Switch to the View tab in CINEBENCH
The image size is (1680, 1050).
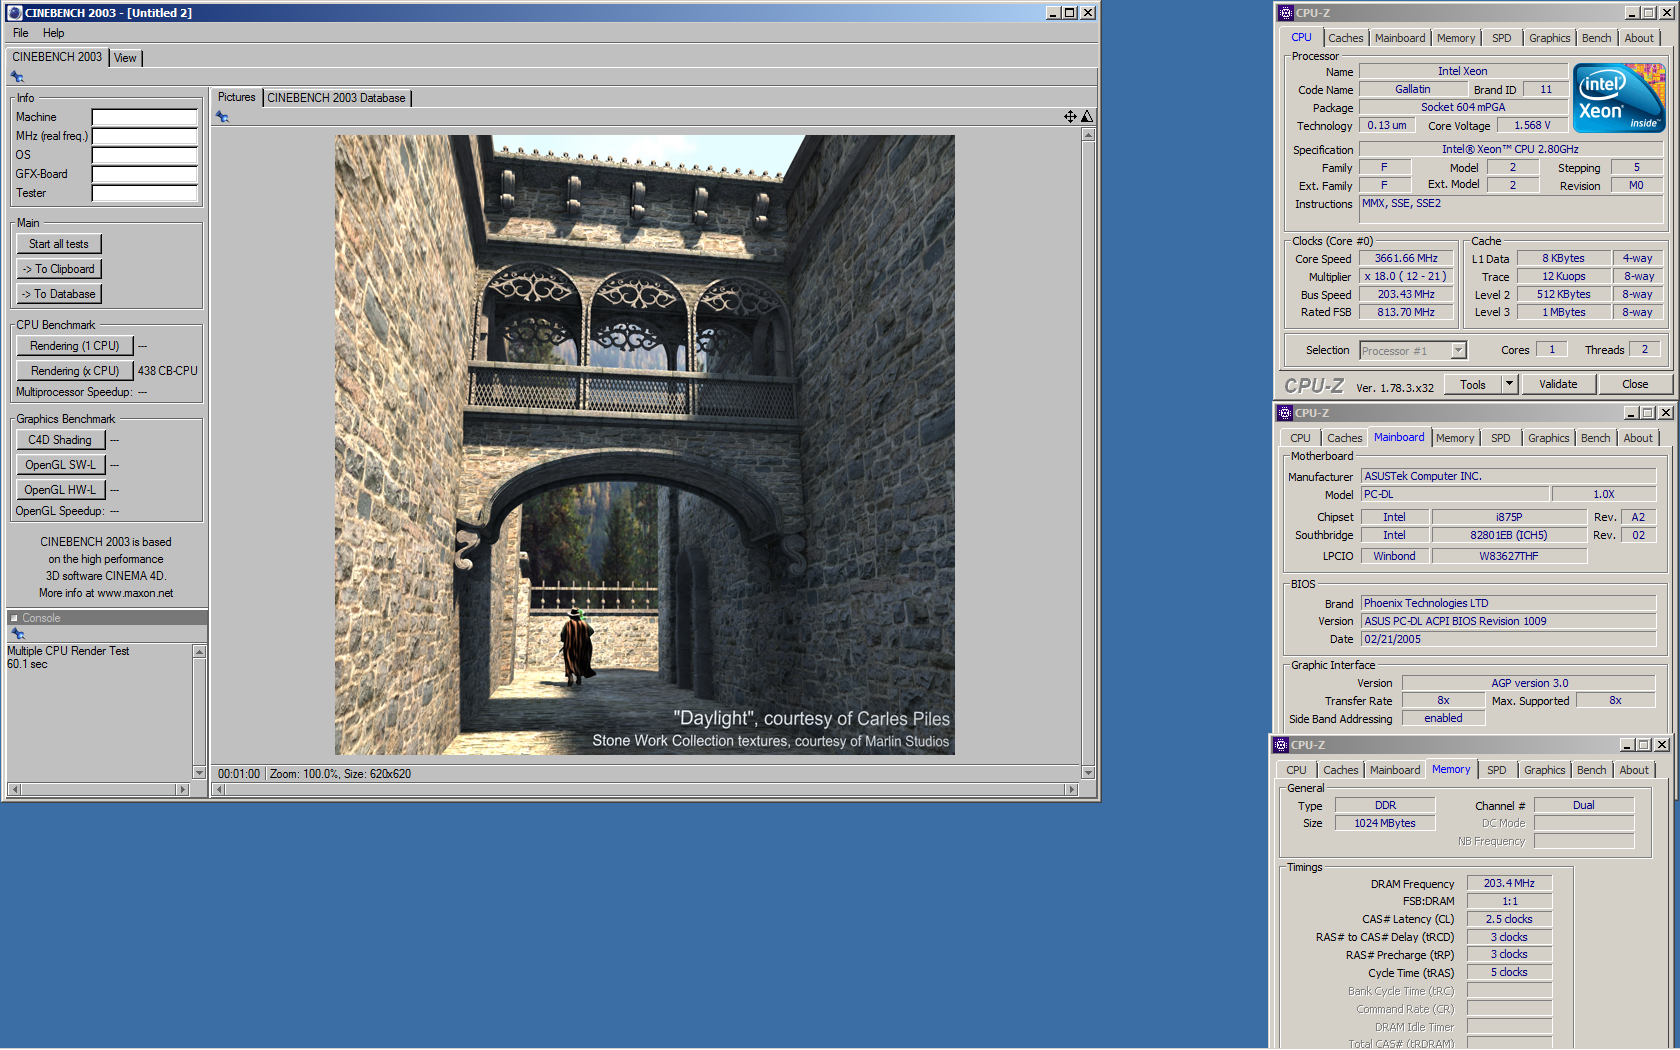(x=125, y=58)
